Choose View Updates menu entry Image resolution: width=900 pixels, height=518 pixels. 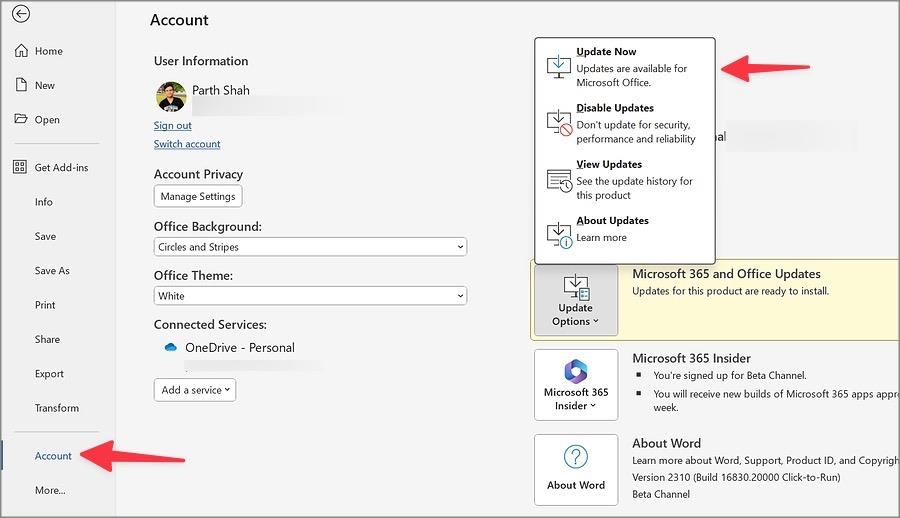[624, 179]
